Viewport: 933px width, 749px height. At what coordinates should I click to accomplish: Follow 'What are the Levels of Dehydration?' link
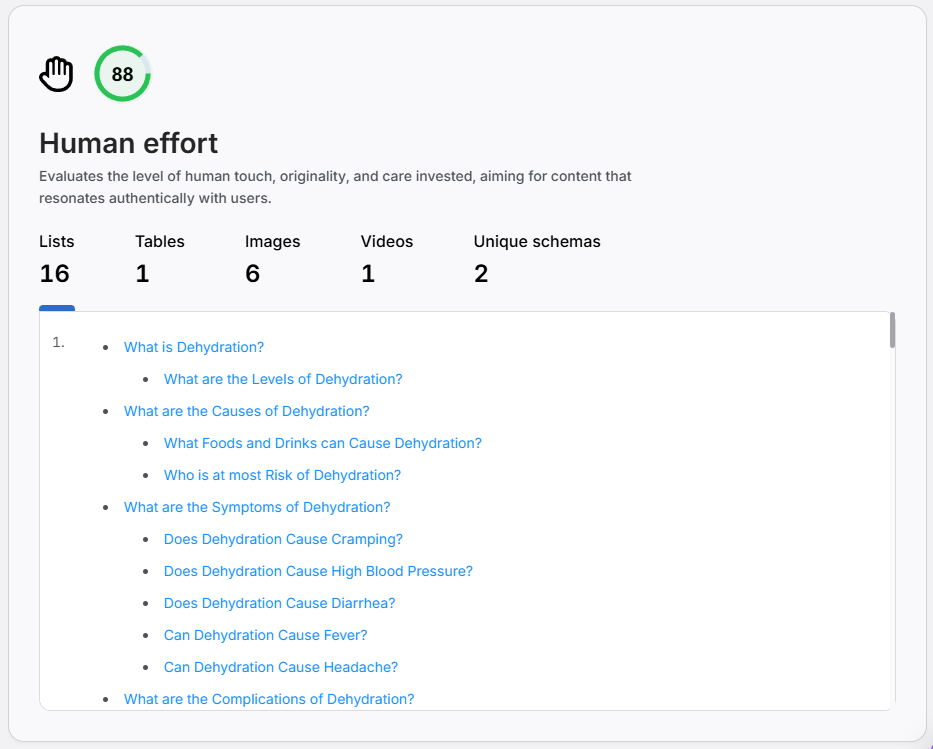click(283, 379)
